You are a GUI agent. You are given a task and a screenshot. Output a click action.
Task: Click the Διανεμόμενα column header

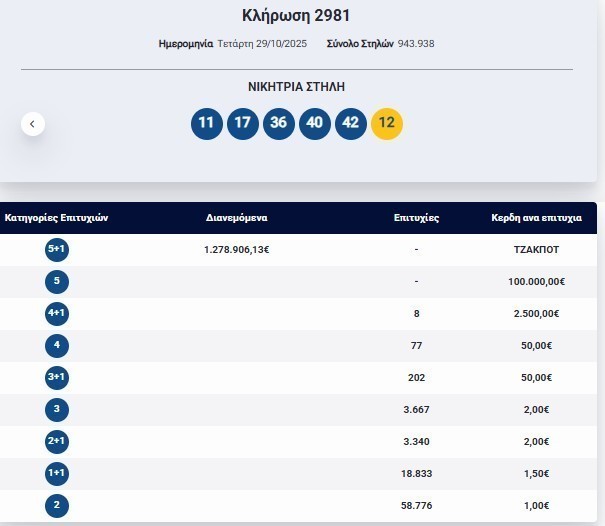point(236,218)
